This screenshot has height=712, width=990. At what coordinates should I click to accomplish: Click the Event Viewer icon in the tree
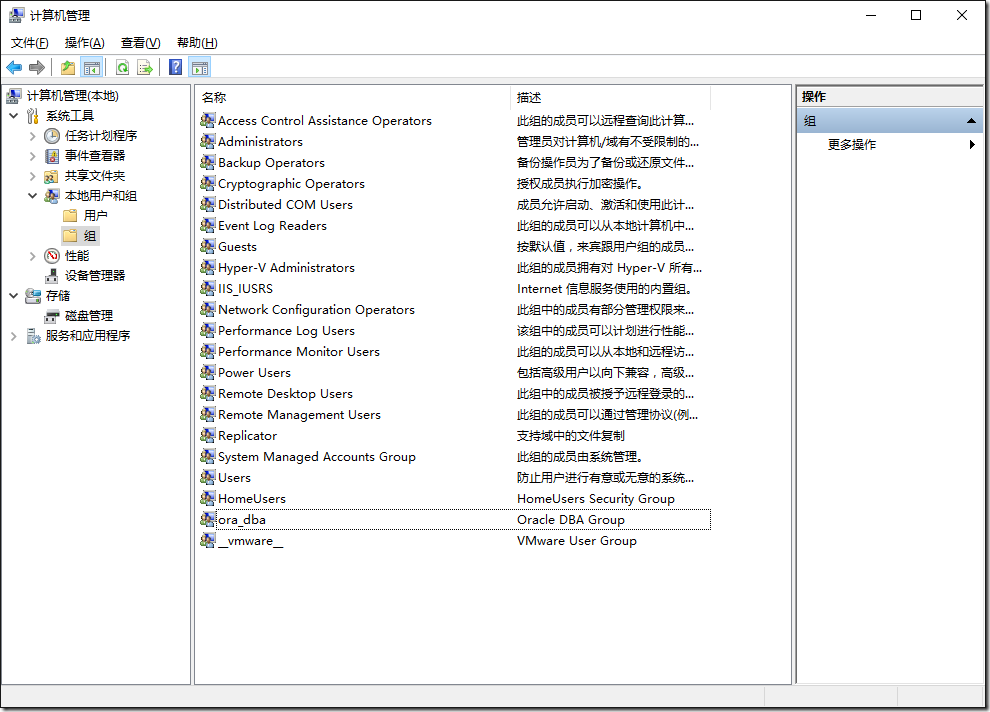point(52,156)
